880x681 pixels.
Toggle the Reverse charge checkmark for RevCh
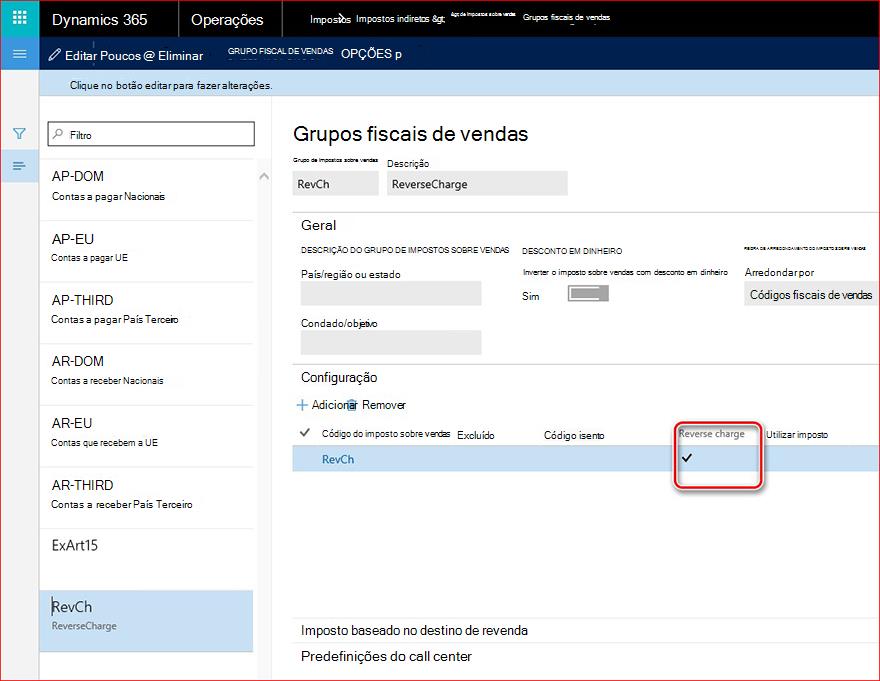pyautogui.click(x=687, y=458)
